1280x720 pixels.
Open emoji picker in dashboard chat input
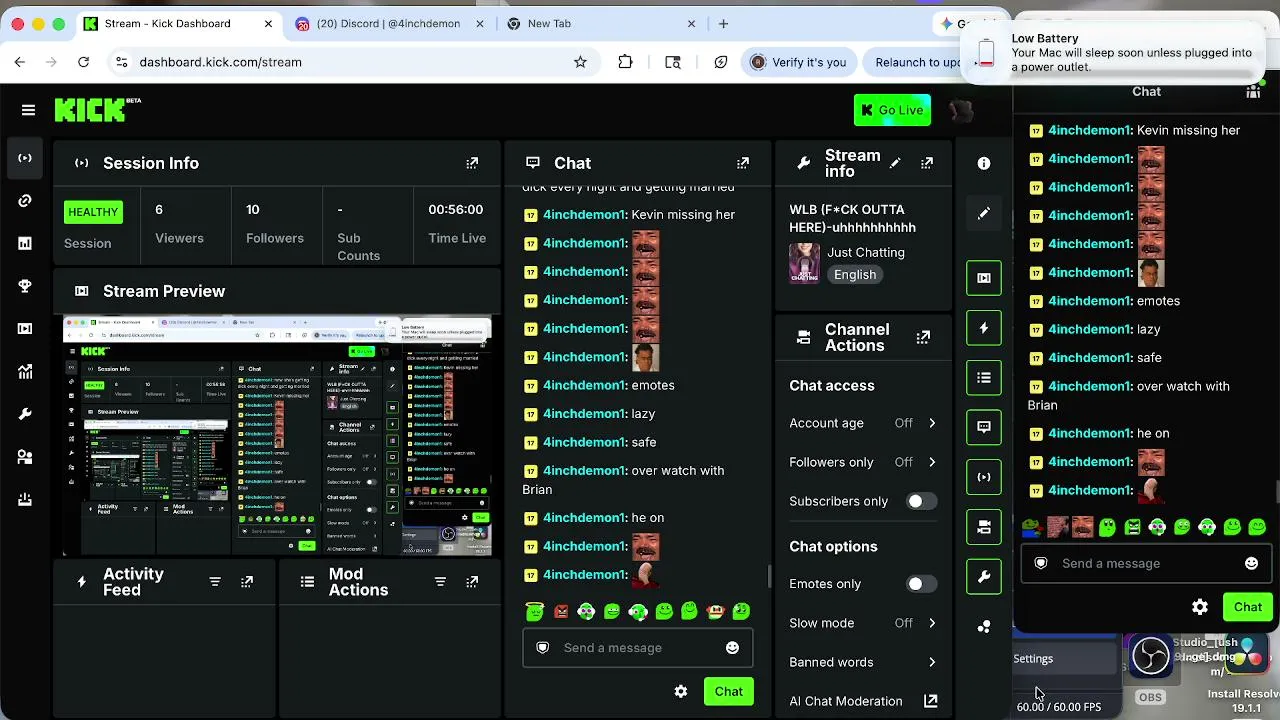[732, 648]
